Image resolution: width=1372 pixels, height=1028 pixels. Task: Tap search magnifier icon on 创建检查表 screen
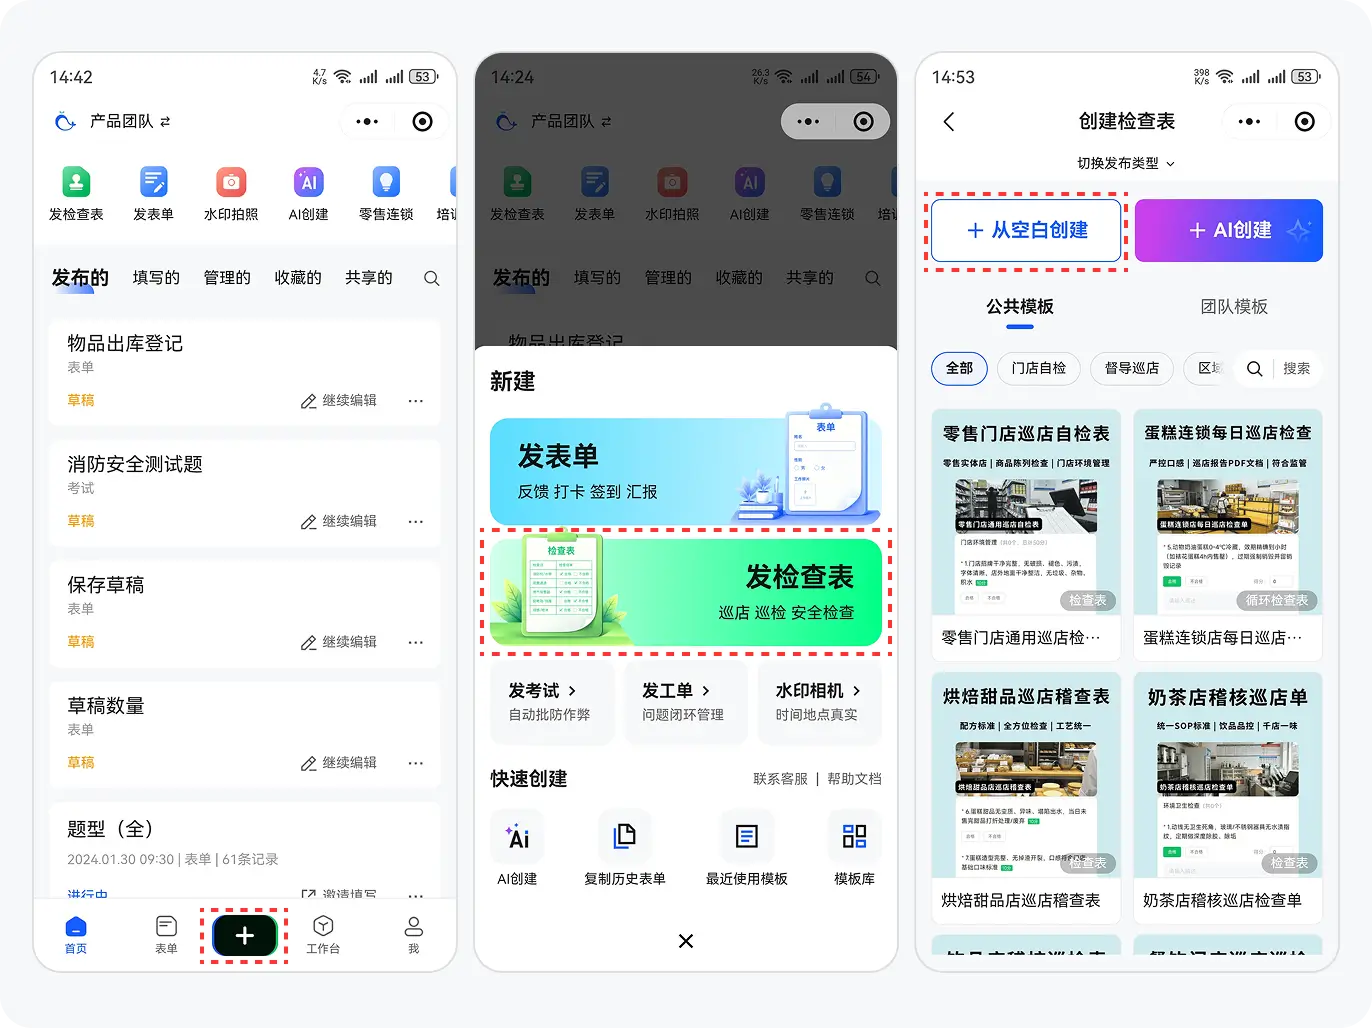pyautogui.click(x=1254, y=369)
